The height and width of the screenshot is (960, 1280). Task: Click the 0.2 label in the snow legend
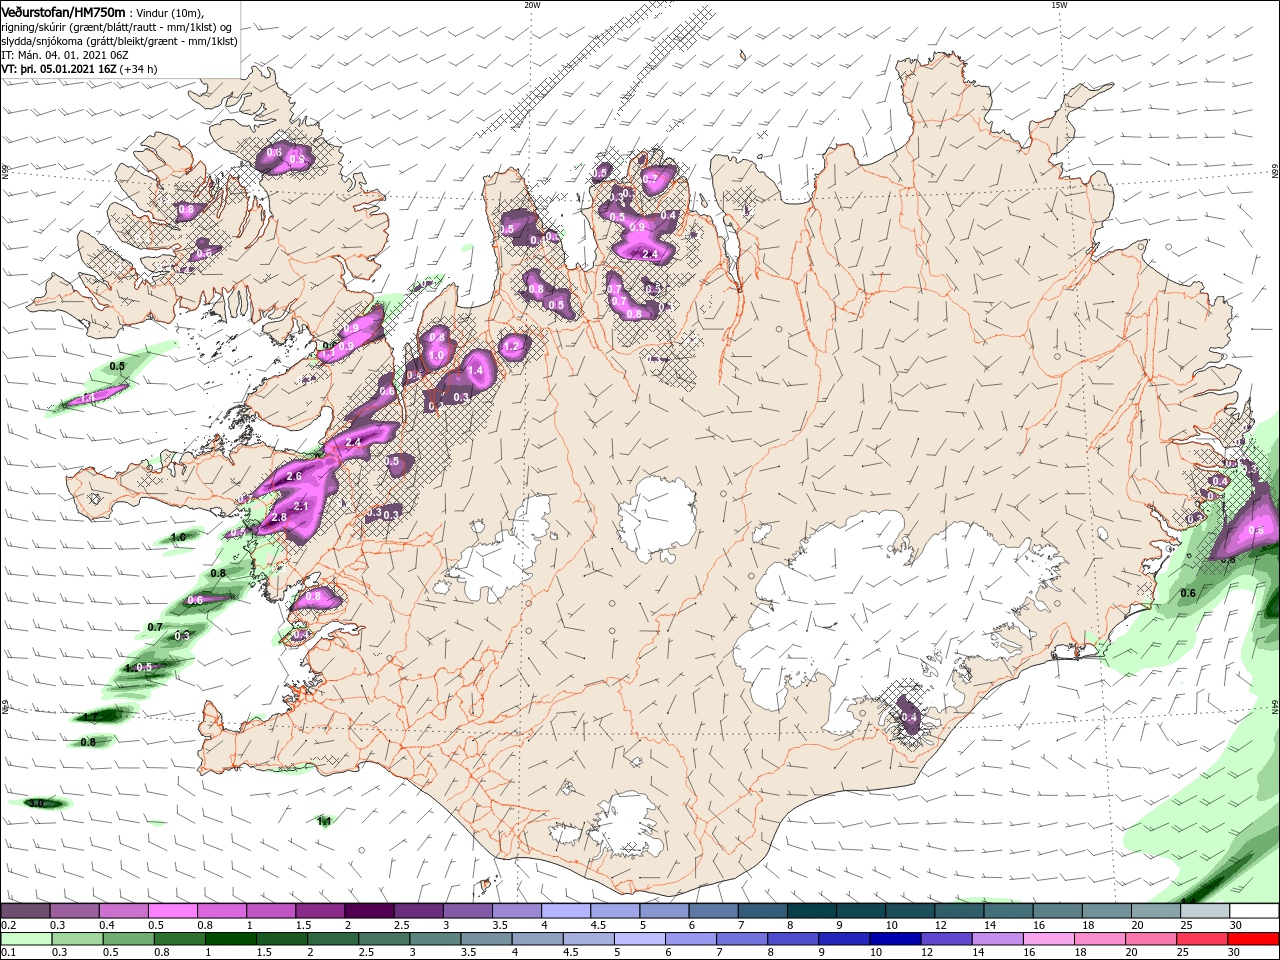pos(8,925)
